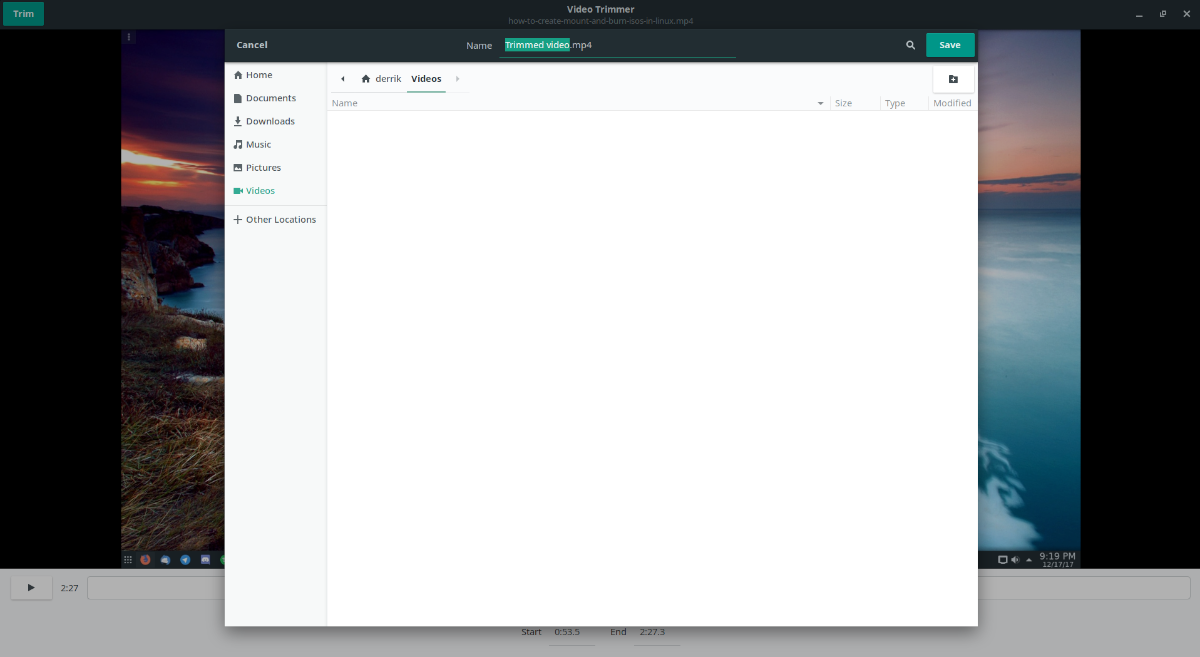Open the search in the file chooser
Image resolution: width=1200 pixels, height=657 pixels.
pos(910,44)
